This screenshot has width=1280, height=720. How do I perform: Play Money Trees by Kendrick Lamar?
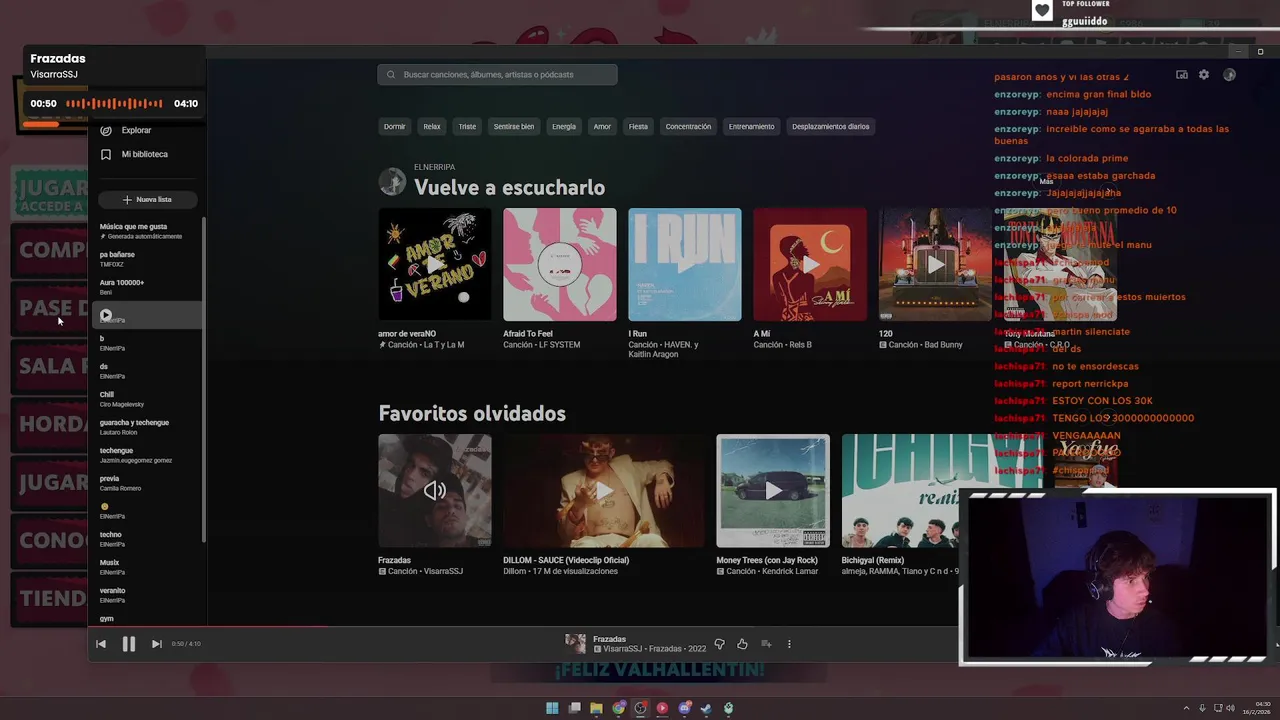click(773, 490)
